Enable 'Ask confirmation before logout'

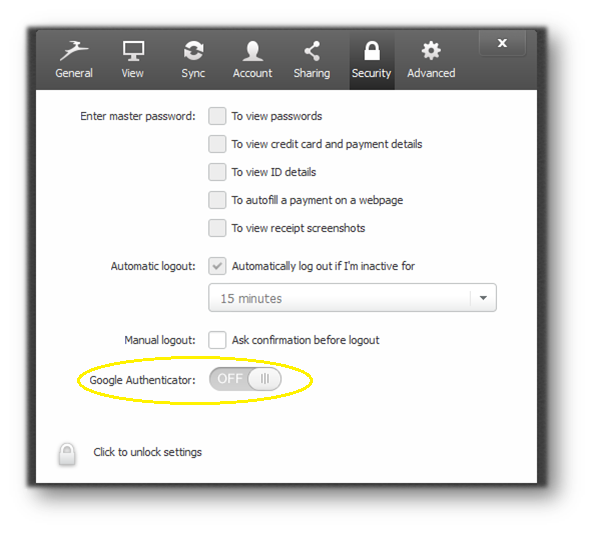pos(217,340)
